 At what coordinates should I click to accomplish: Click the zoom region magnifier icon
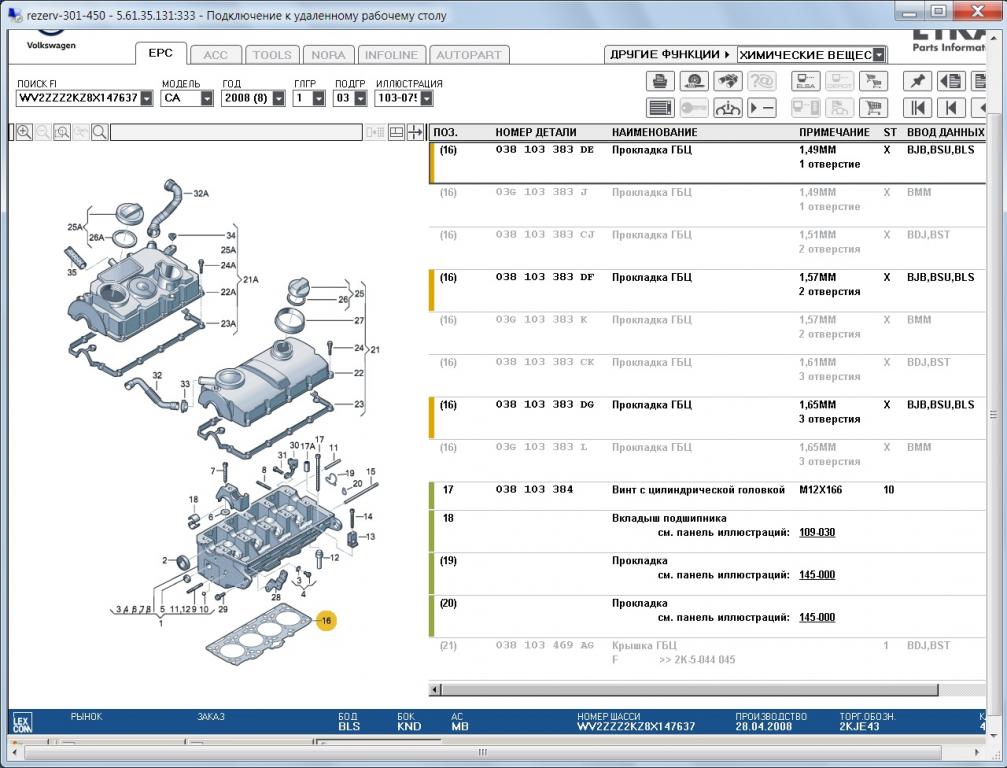pos(62,132)
